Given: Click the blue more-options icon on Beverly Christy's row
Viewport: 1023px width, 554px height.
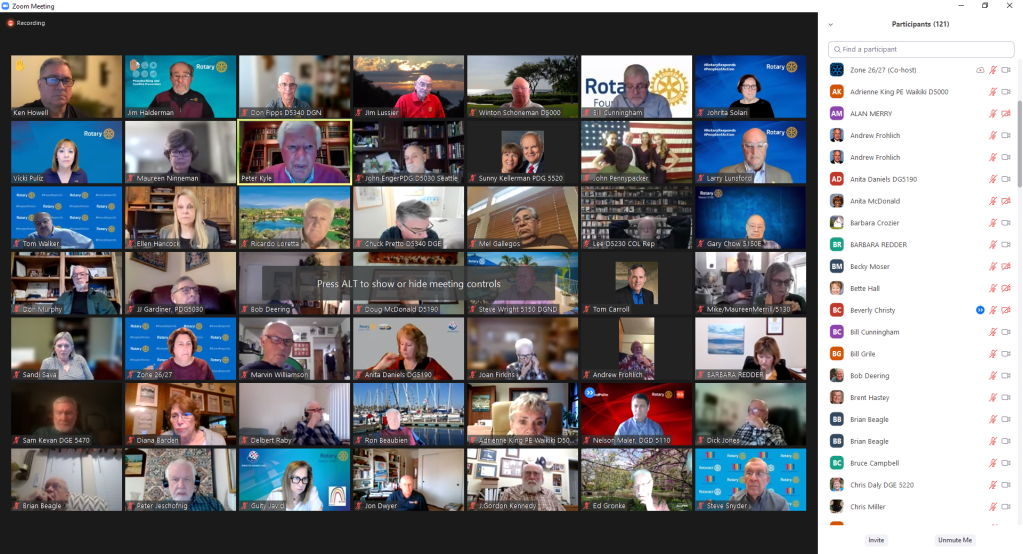Looking at the screenshot, I should tap(980, 310).
